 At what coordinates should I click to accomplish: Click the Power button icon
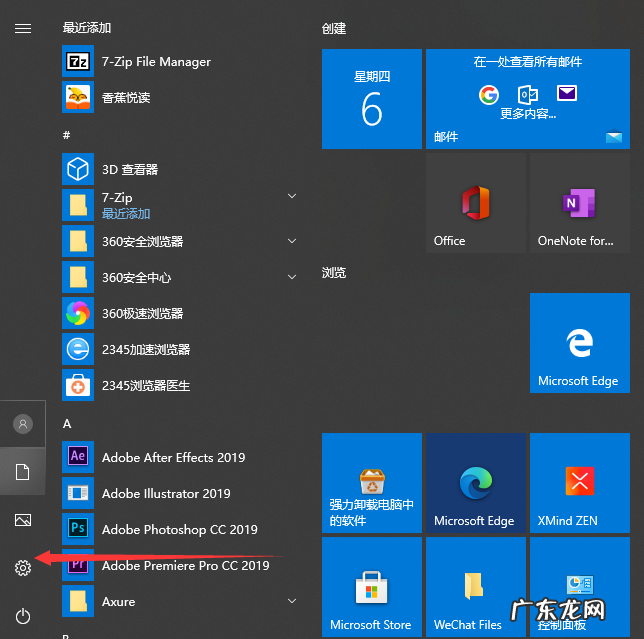[x=23, y=616]
